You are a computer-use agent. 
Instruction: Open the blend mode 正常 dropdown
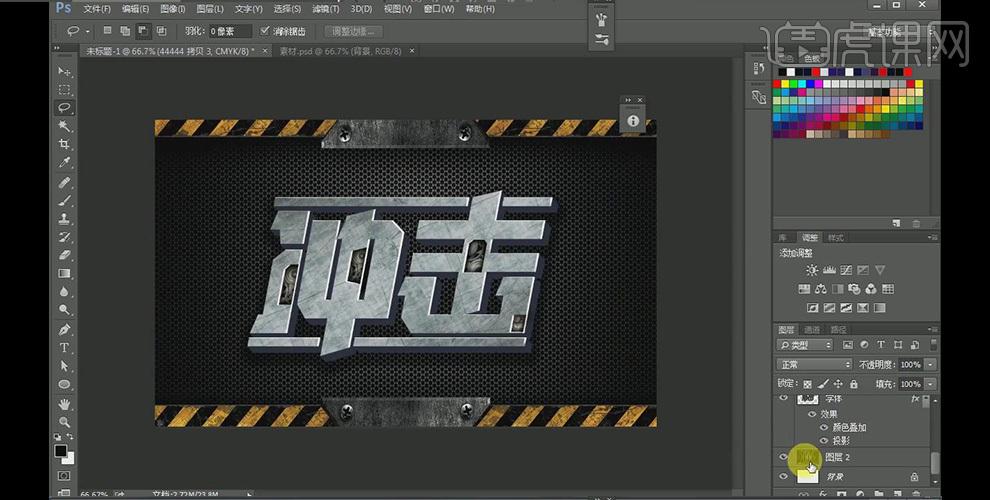(x=814, y=364)
